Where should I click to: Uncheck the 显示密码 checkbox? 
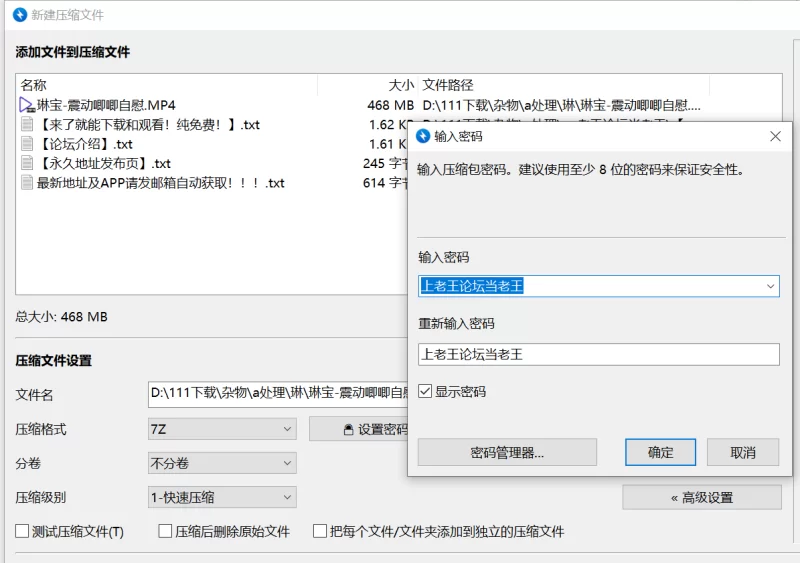click(426, 392)
